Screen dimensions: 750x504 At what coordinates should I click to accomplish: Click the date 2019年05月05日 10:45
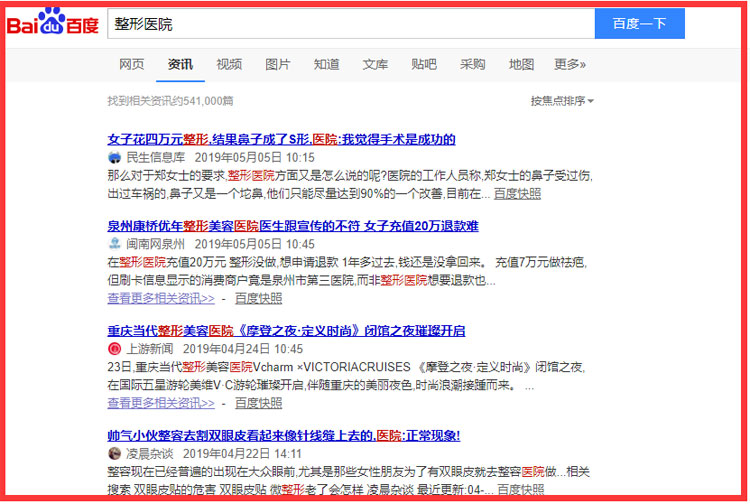pyautogui.click(x=254, y=244)
